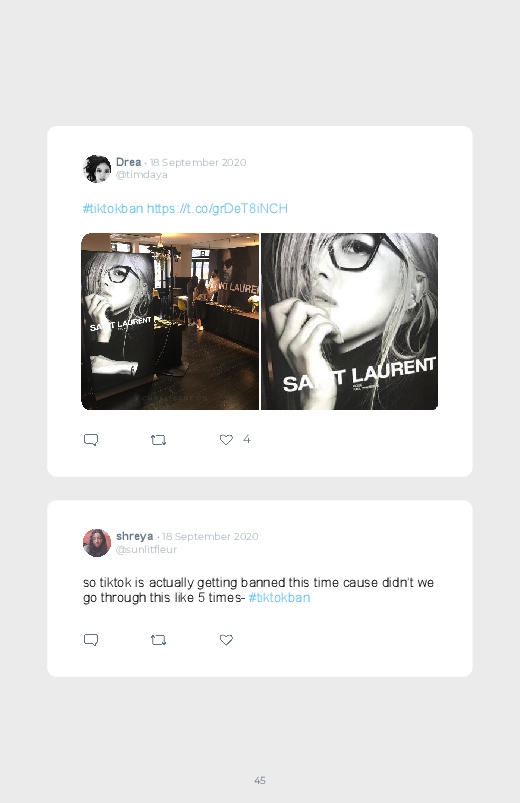
Task: Like Drea's tweet with the heart icon
Action: click(226, 439)
